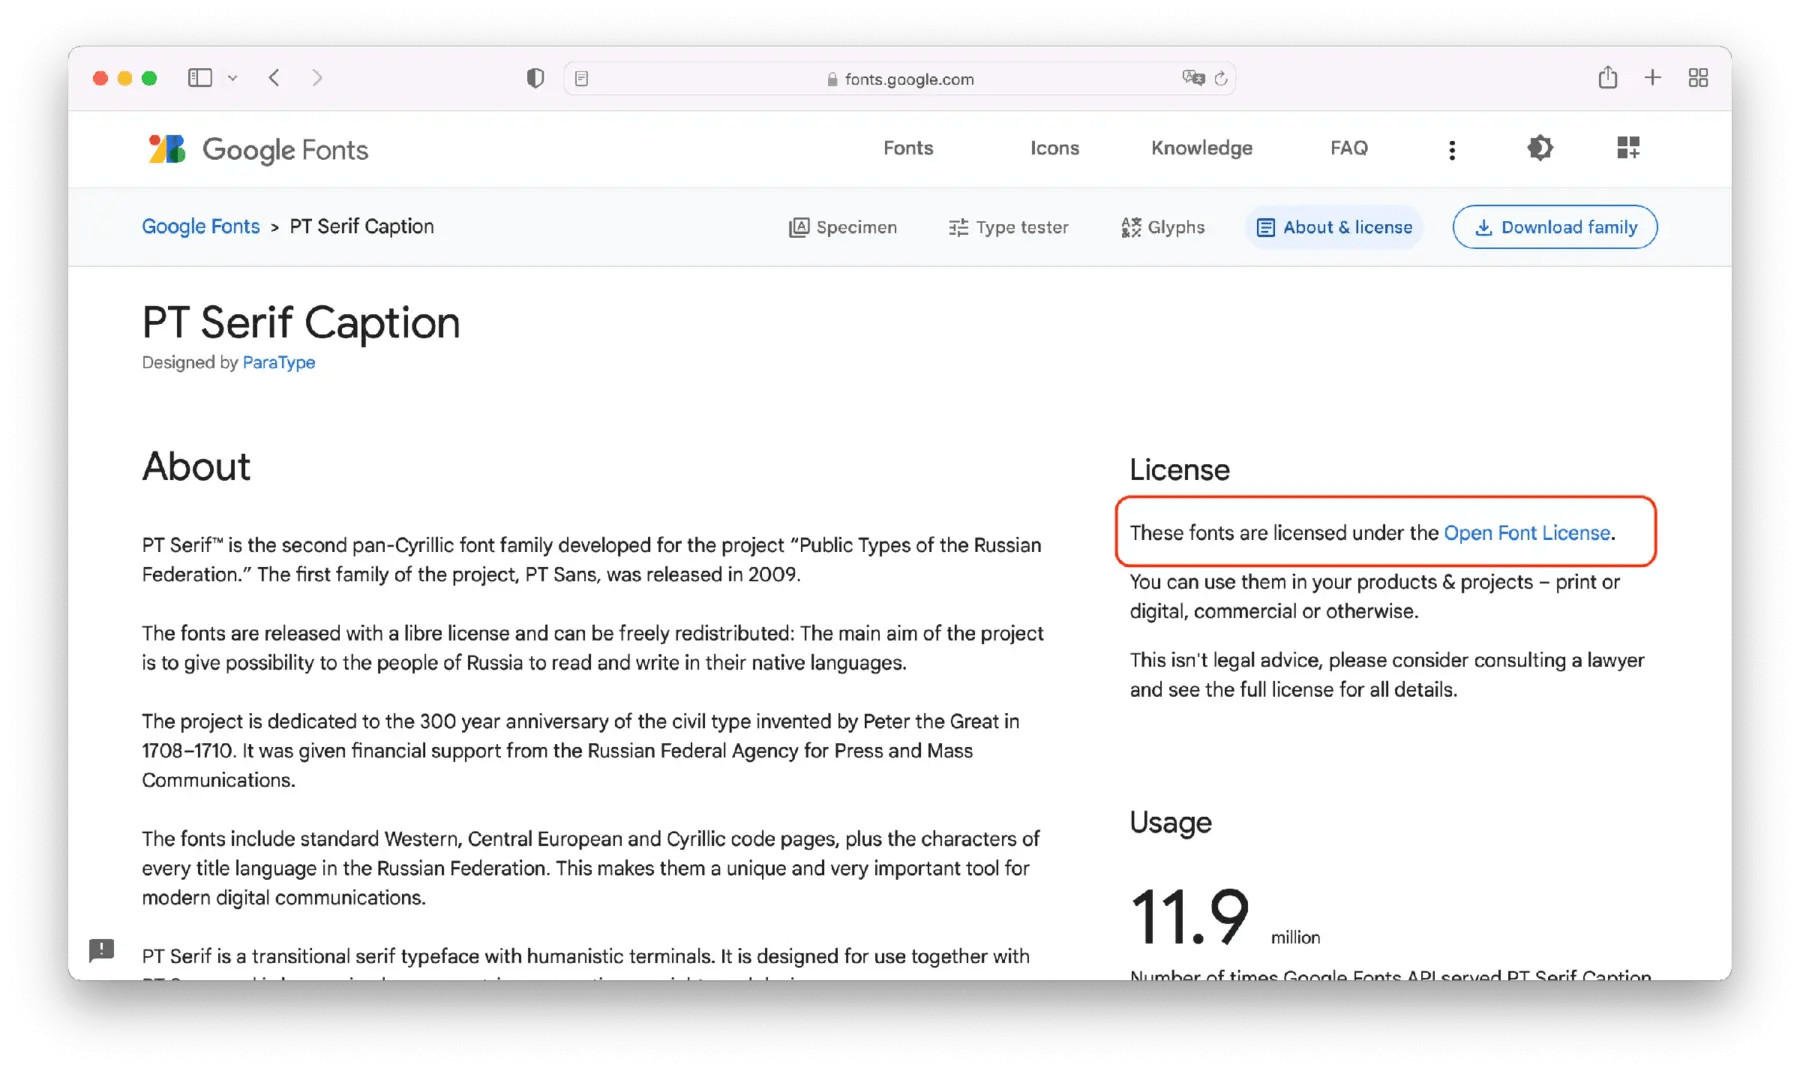Image resolution: width=1800 pixels, height=1071 pixels.
Task: Click the Google Fonts logo icon
Action: tap(167, 149)
